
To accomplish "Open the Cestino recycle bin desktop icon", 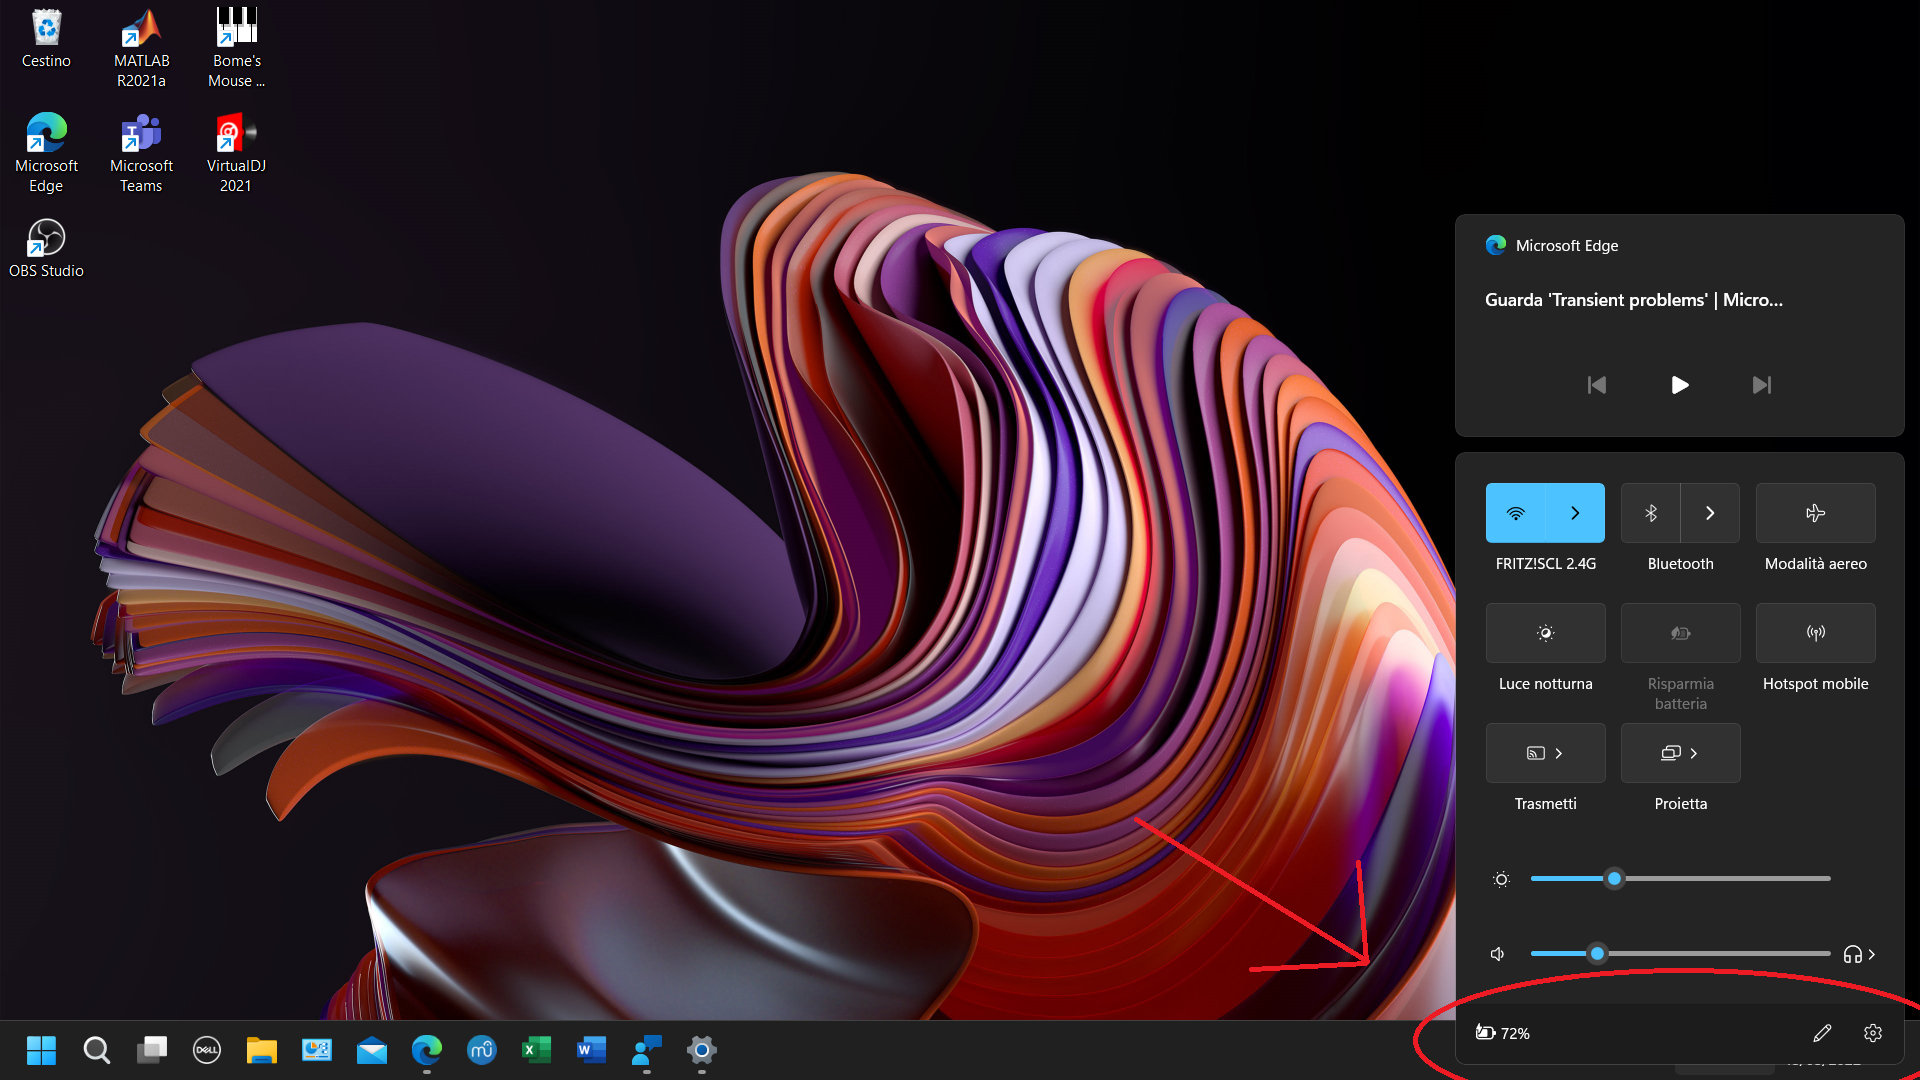I will (x=46, y=40).
